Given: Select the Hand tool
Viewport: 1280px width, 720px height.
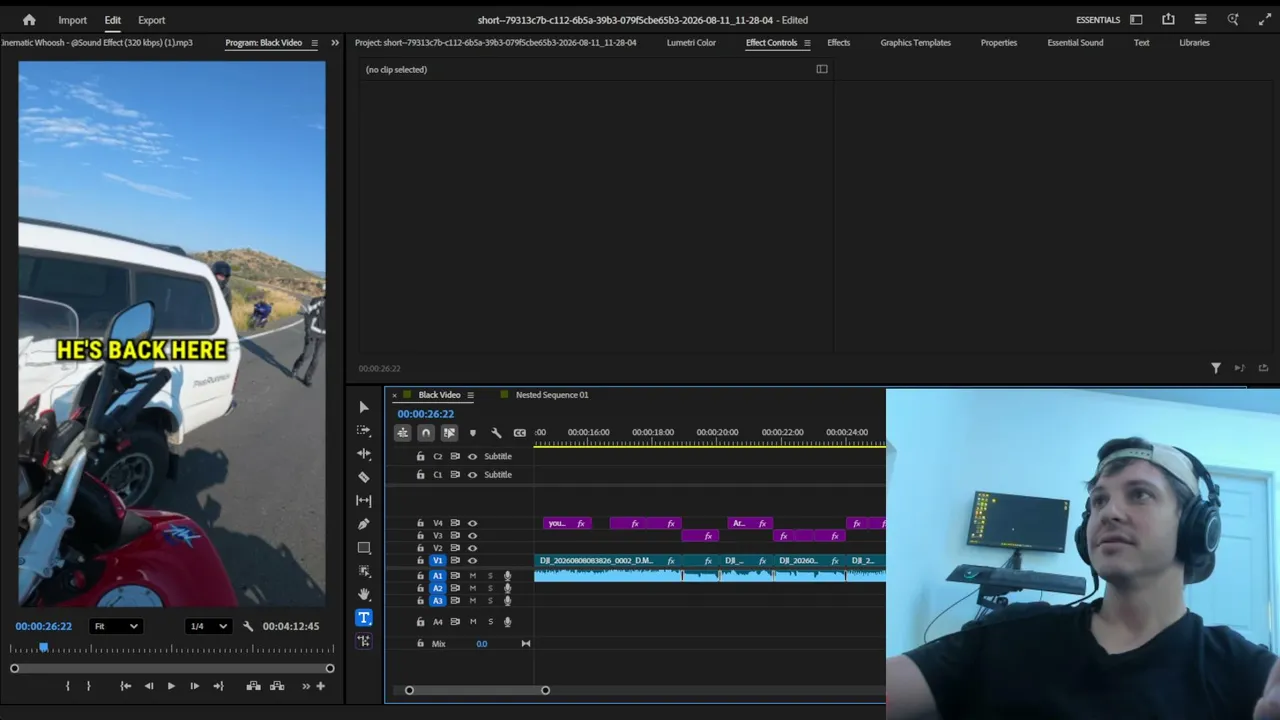Looking at the screenshot, I should click(364, 594).
